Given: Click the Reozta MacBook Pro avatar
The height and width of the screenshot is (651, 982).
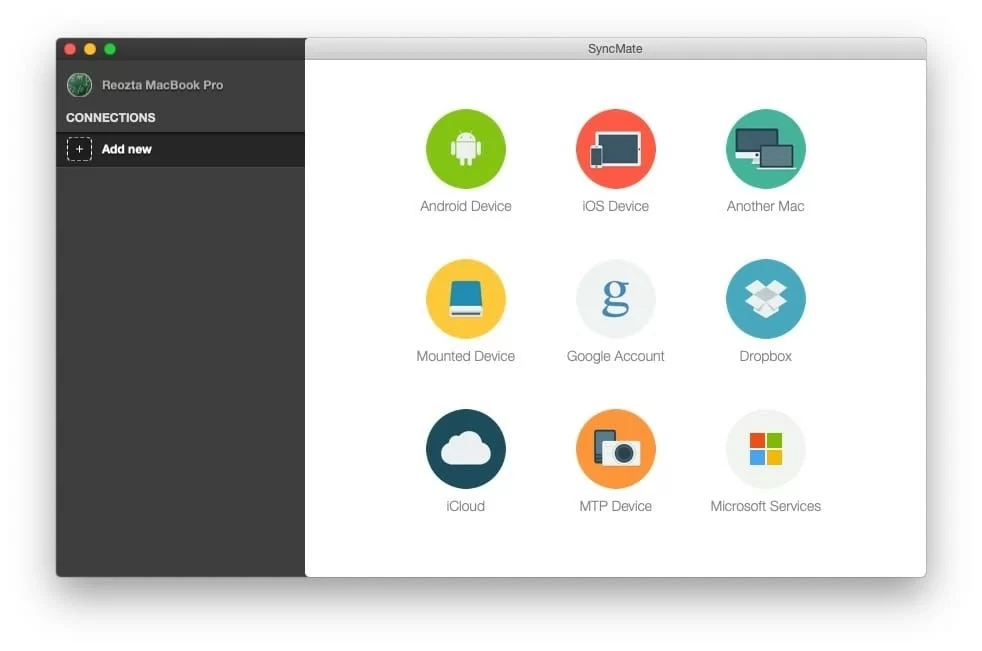Looking at the screenshot, I should point(80,85).
